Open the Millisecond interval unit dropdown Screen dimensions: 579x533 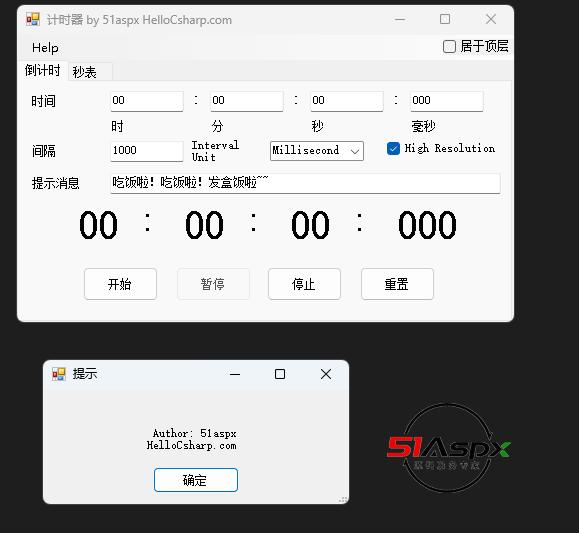317,151
